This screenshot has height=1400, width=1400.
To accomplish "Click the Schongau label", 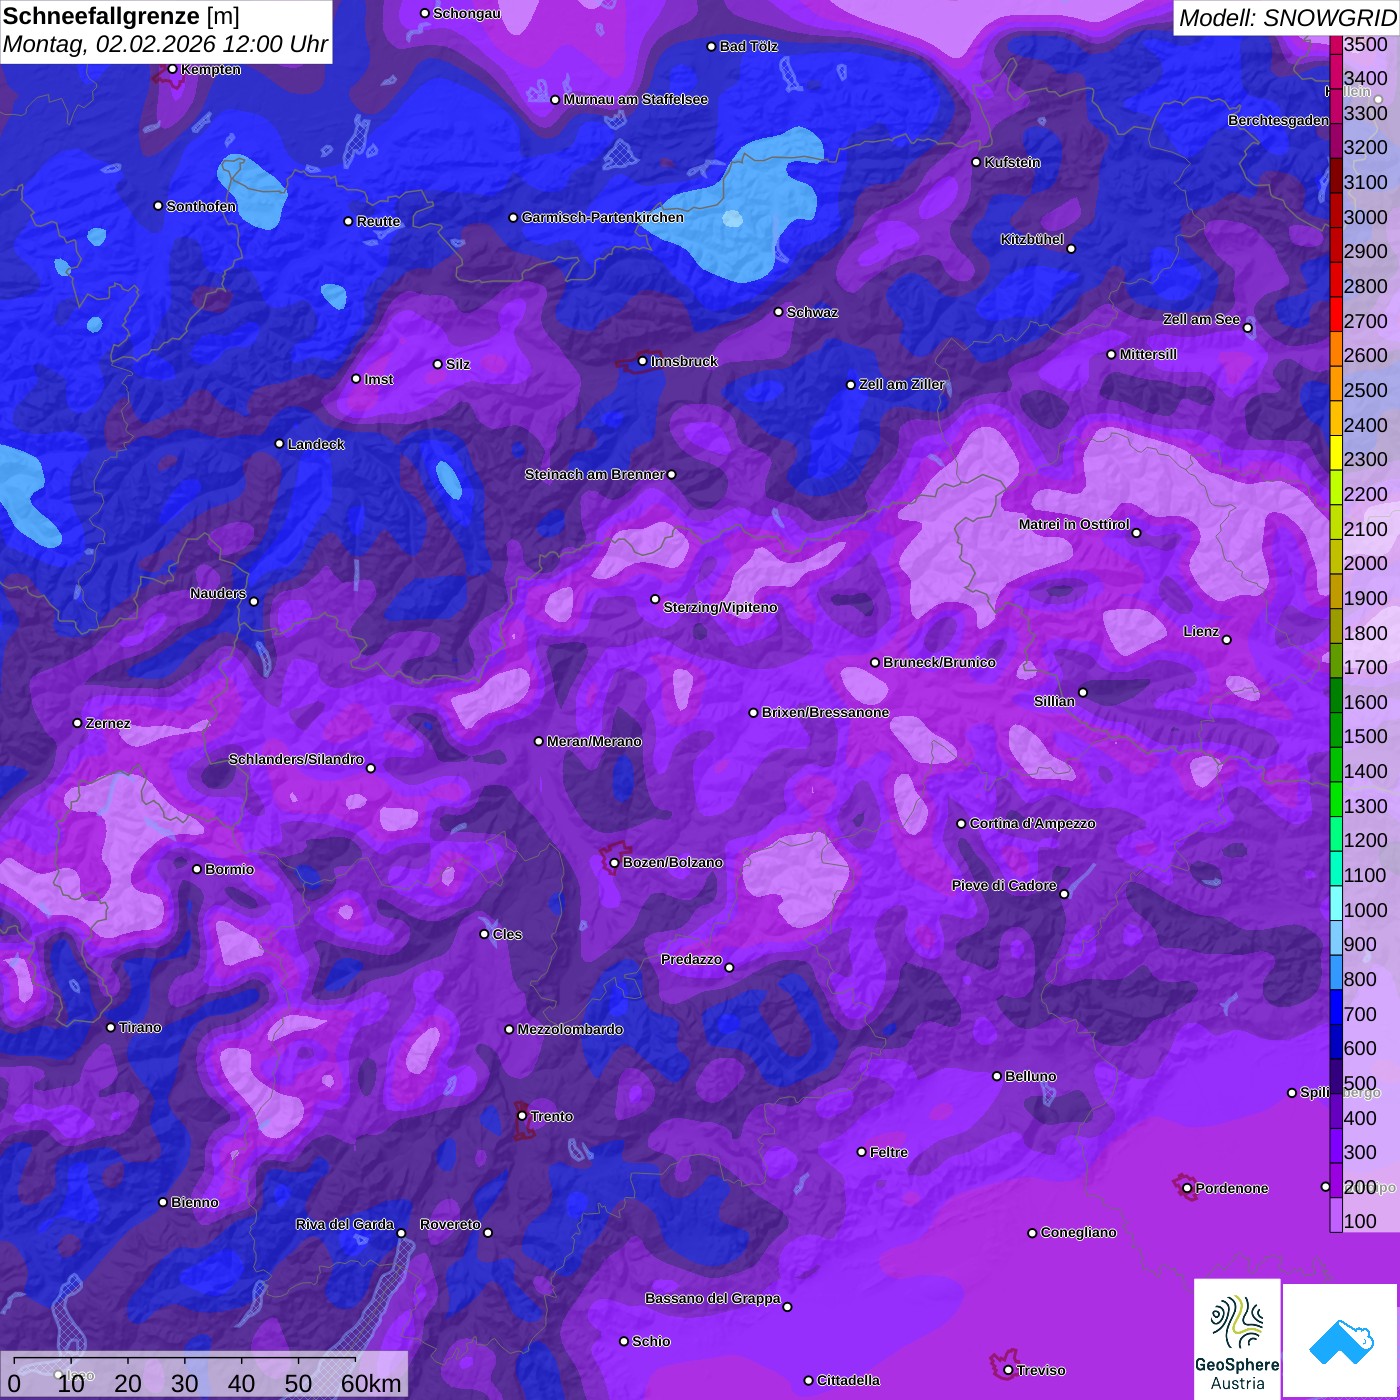I will tap(466, 13).
